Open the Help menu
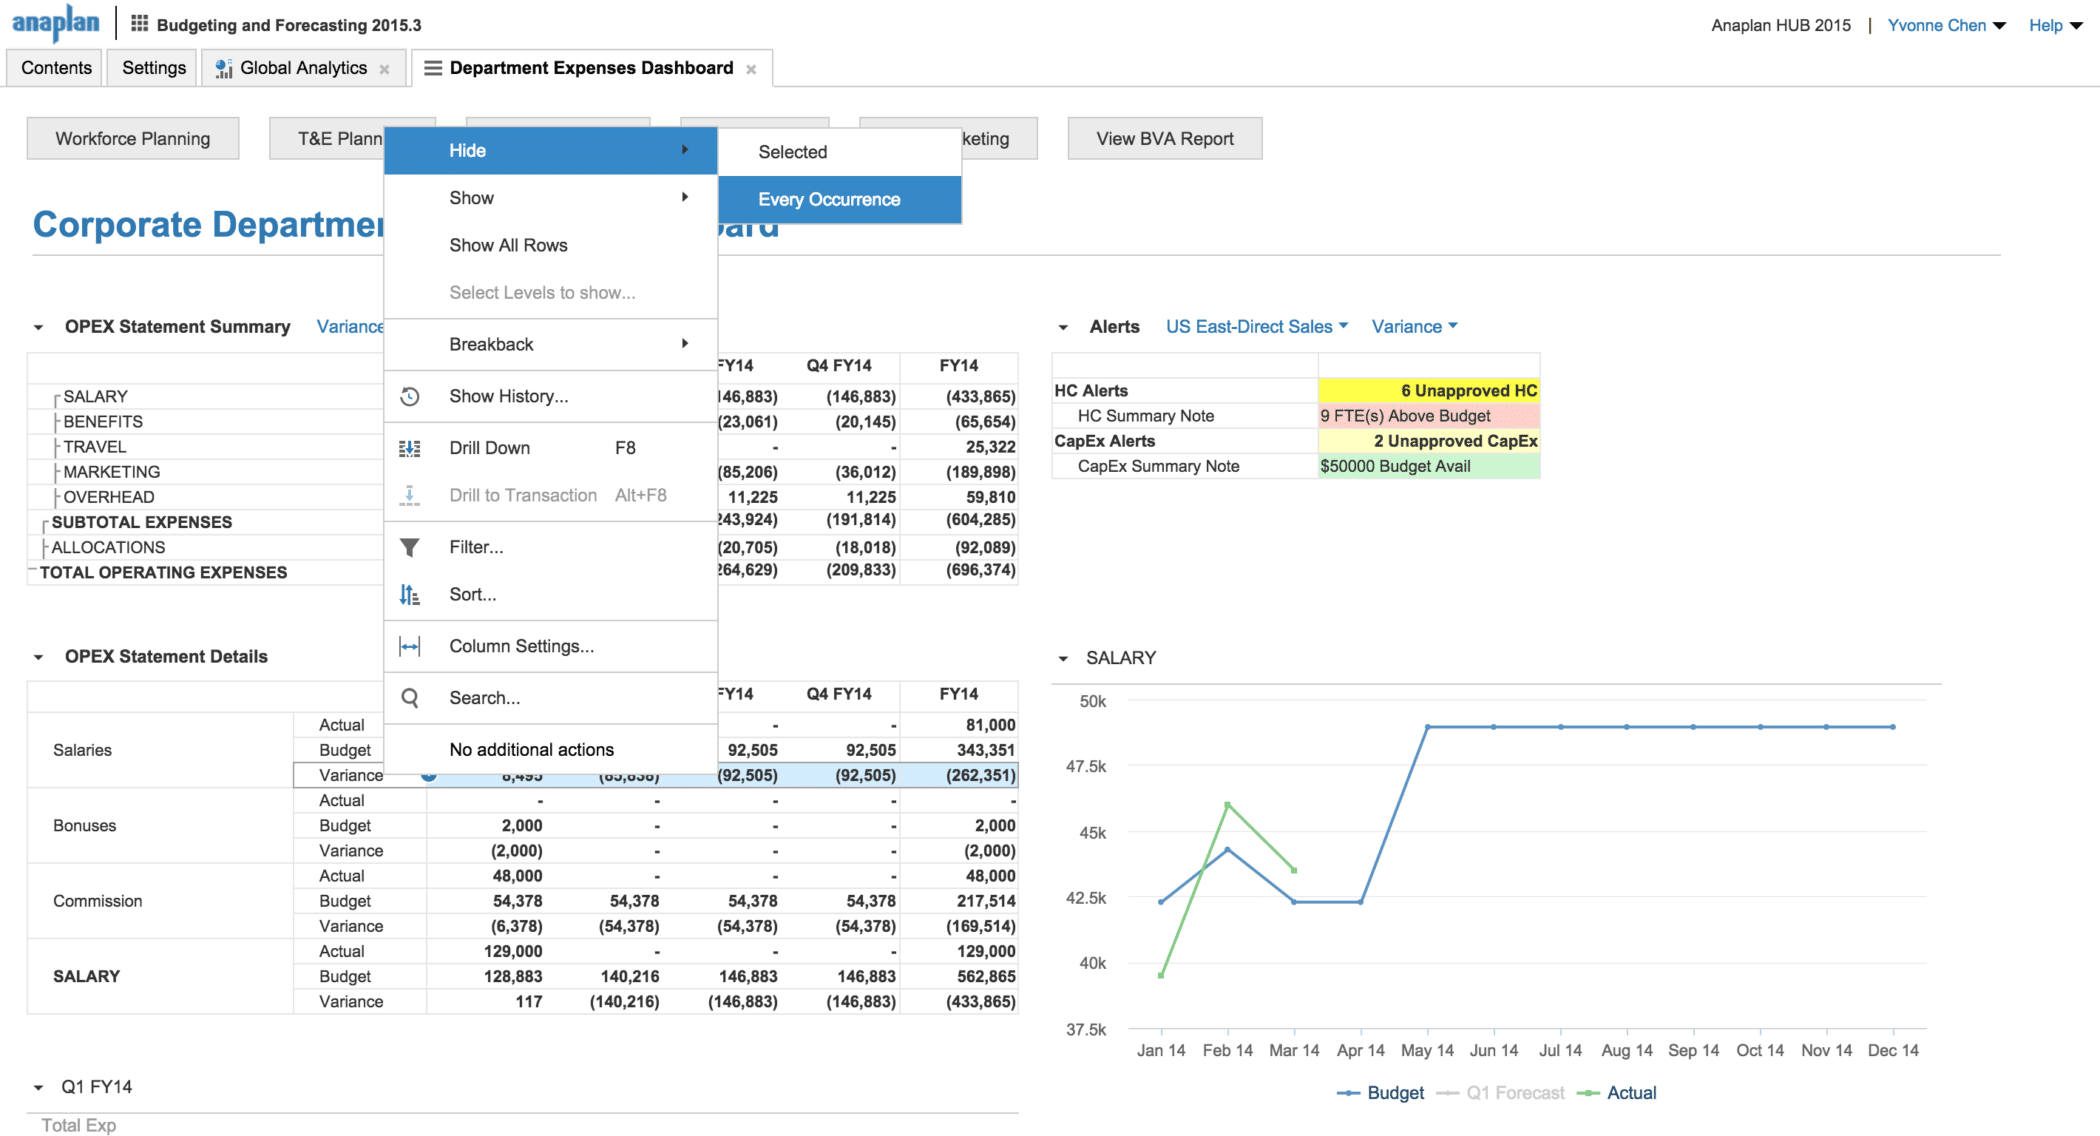The height and width of the screenshot is (1136, 2100). [2055, 25]
